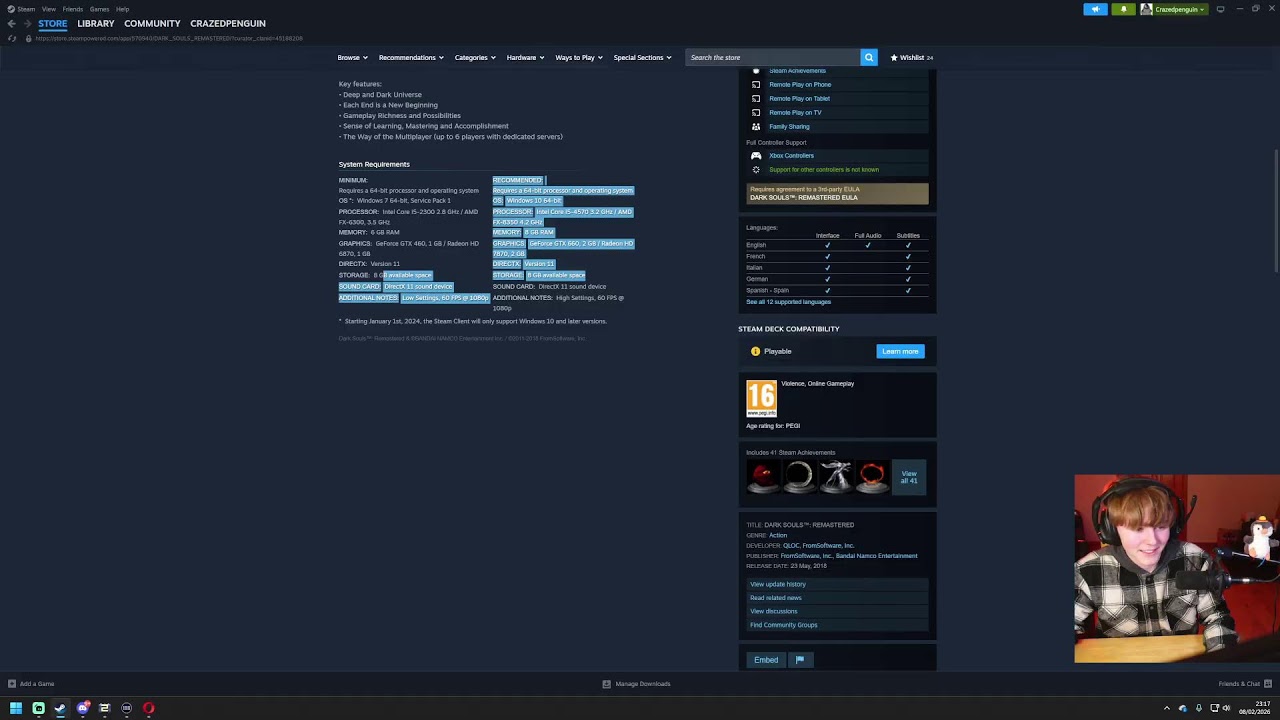Viewport: 1280px width, 720px height.
Task: Expand the Hardware dropdown
Action: point(525,57)
